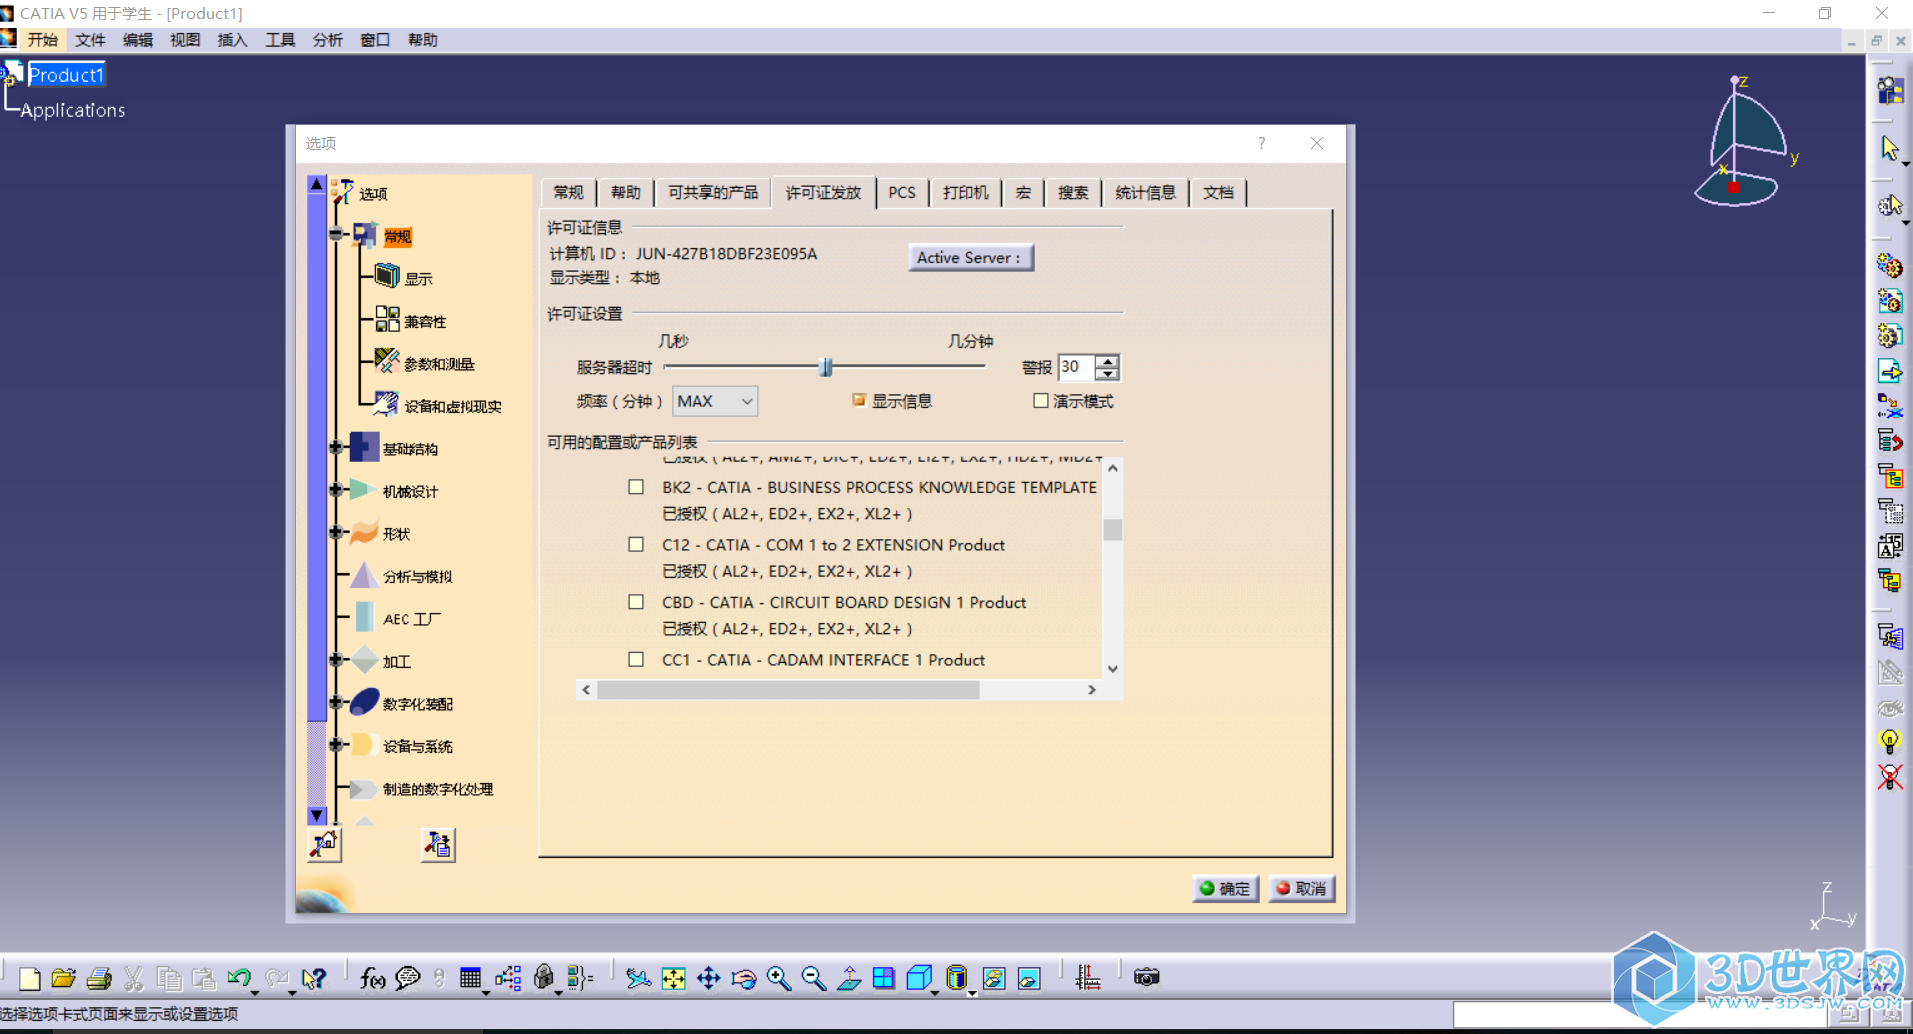Viewport: 1913px width, 1034px height.
Task: Enable the 演示模式 checkbox
Action: pyautogui.click(x=1041, y=401)
